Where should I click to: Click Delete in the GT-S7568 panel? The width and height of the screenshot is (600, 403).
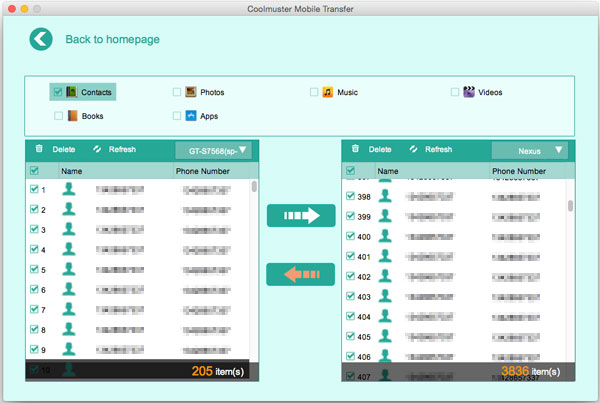(64, 149)
